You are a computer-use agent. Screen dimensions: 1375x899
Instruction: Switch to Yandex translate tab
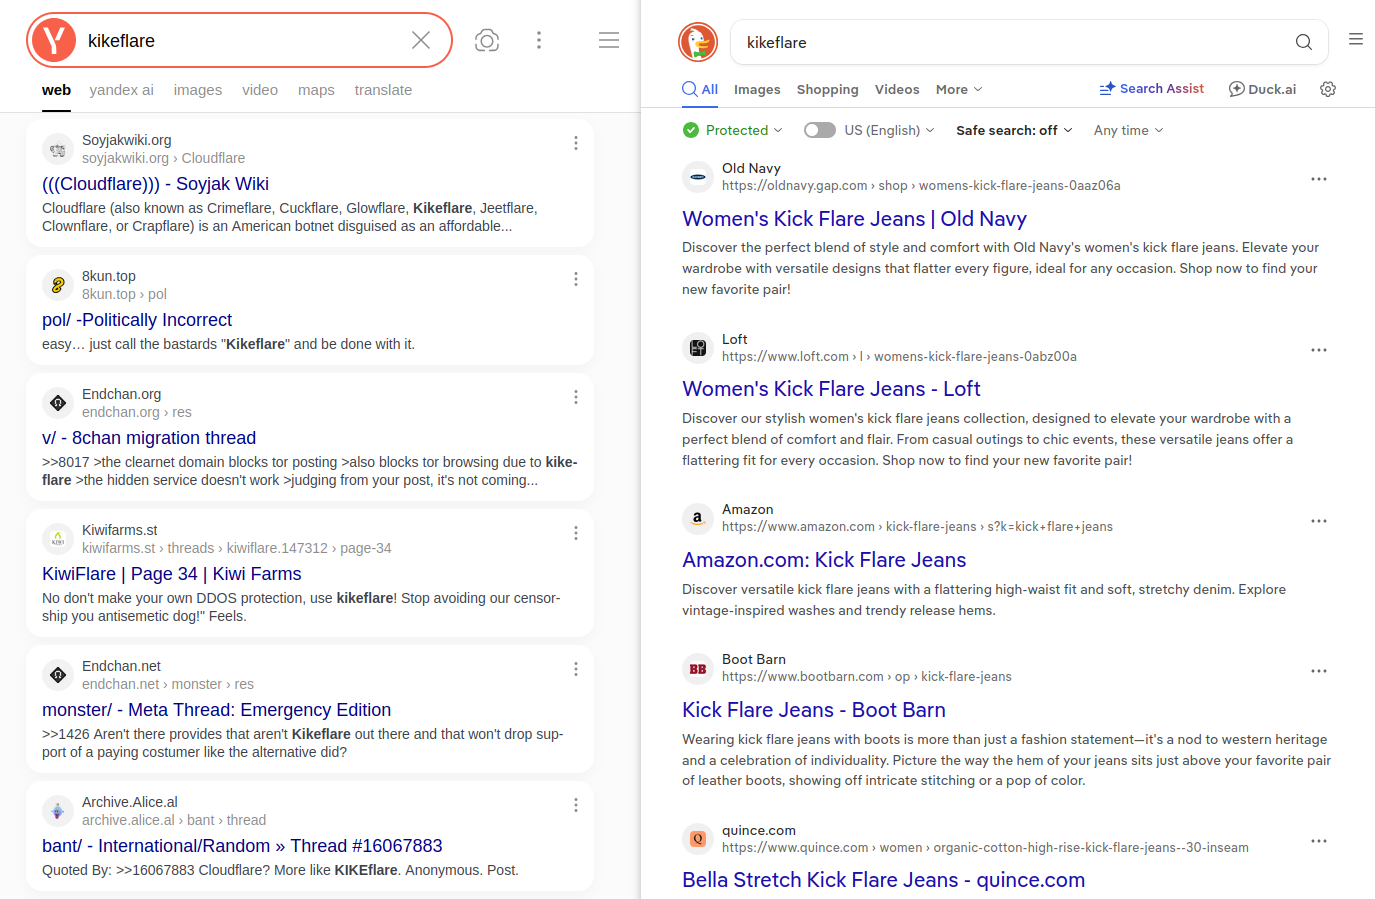coord(383,90)
